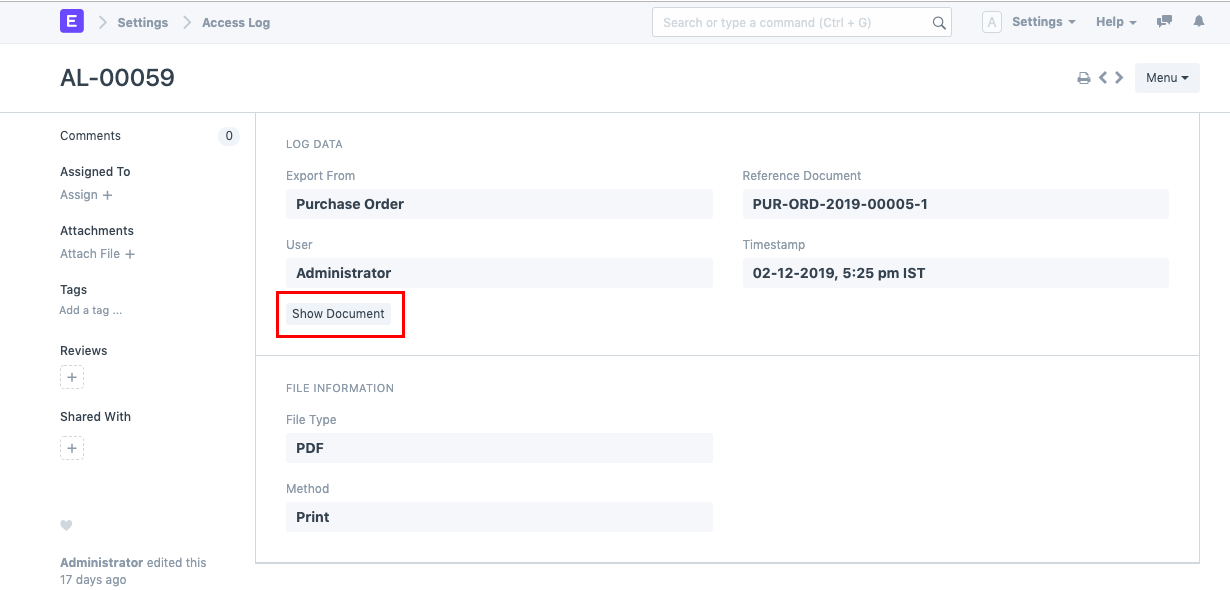
Task: Show comments count badge for this log
Action: 228,136
